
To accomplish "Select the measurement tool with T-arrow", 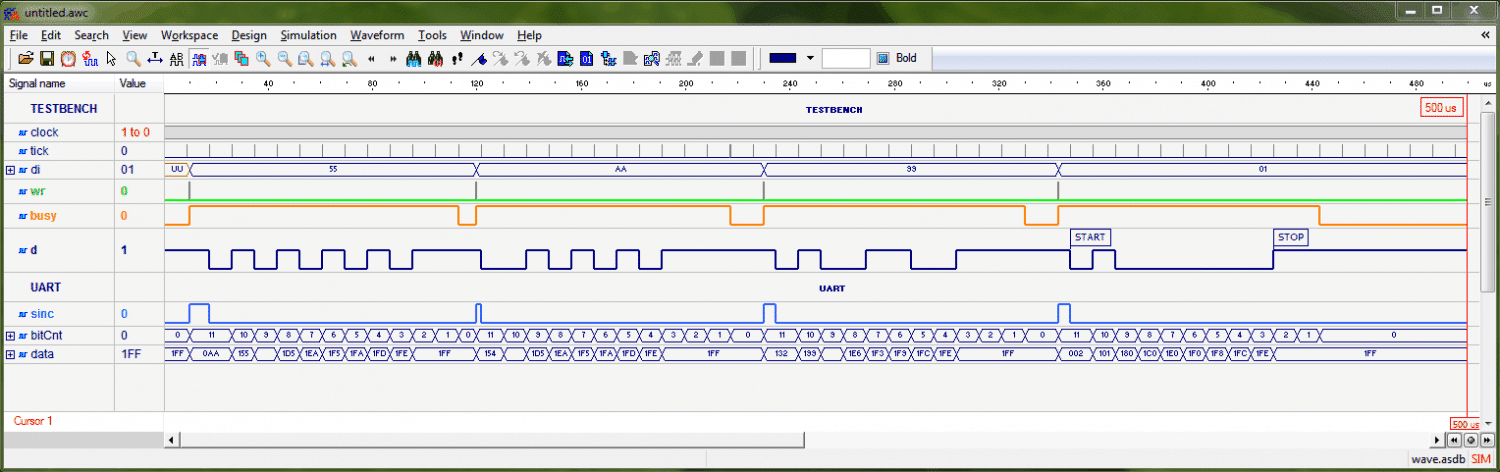I will tap(155, 59).
